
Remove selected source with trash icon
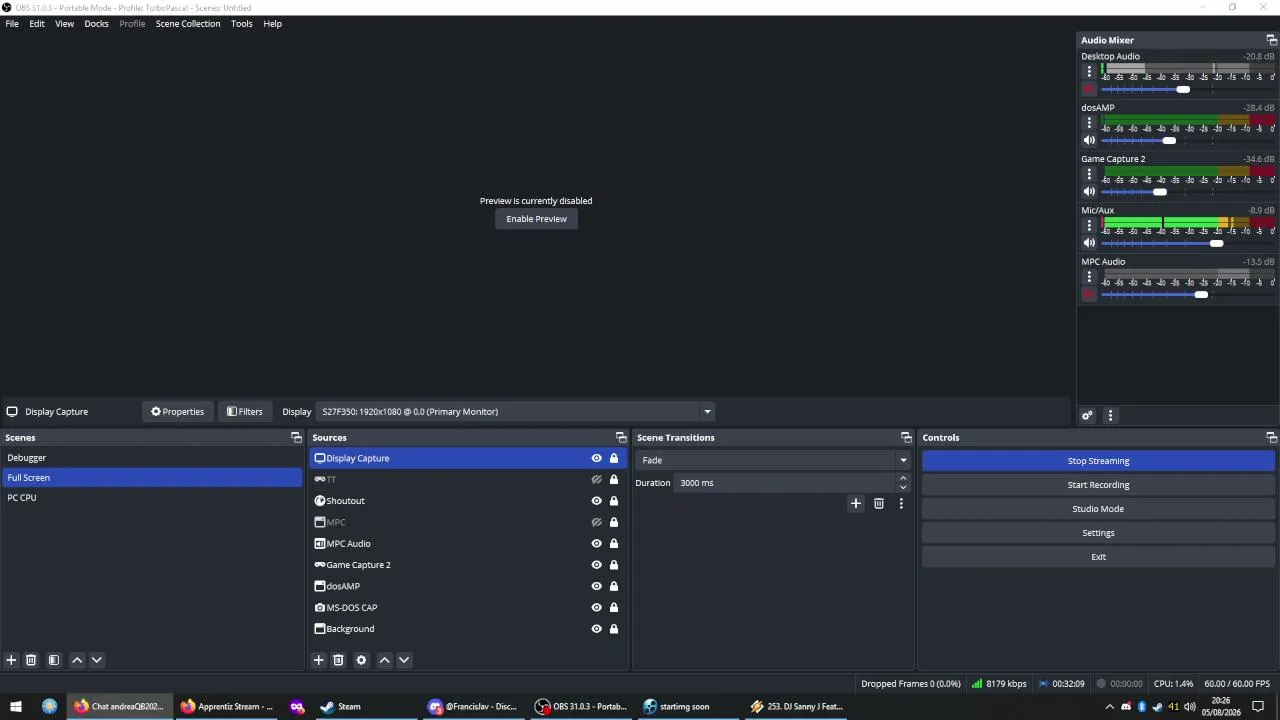pyautogui.click(x=338, y=660)
